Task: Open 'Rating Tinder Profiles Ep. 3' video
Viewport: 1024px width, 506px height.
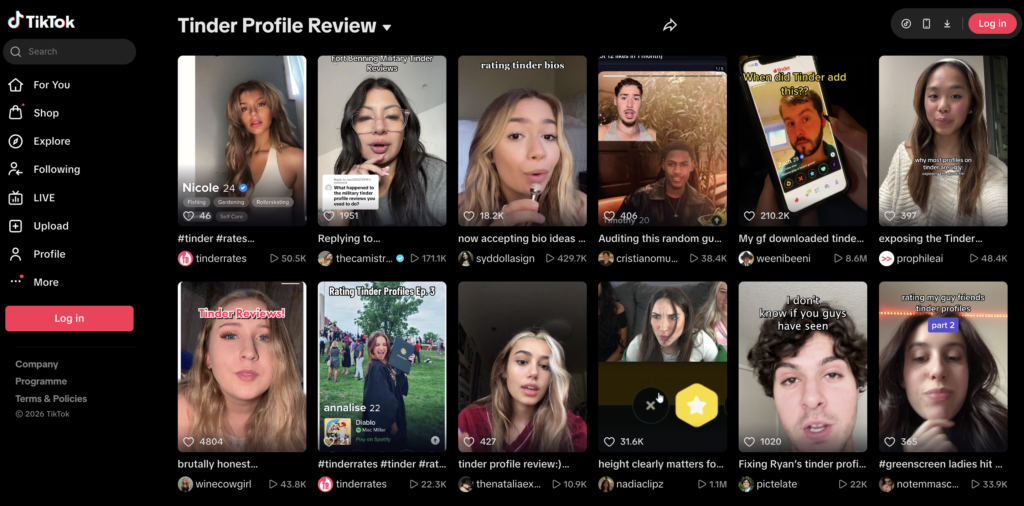Action: [x=382, y=367]
